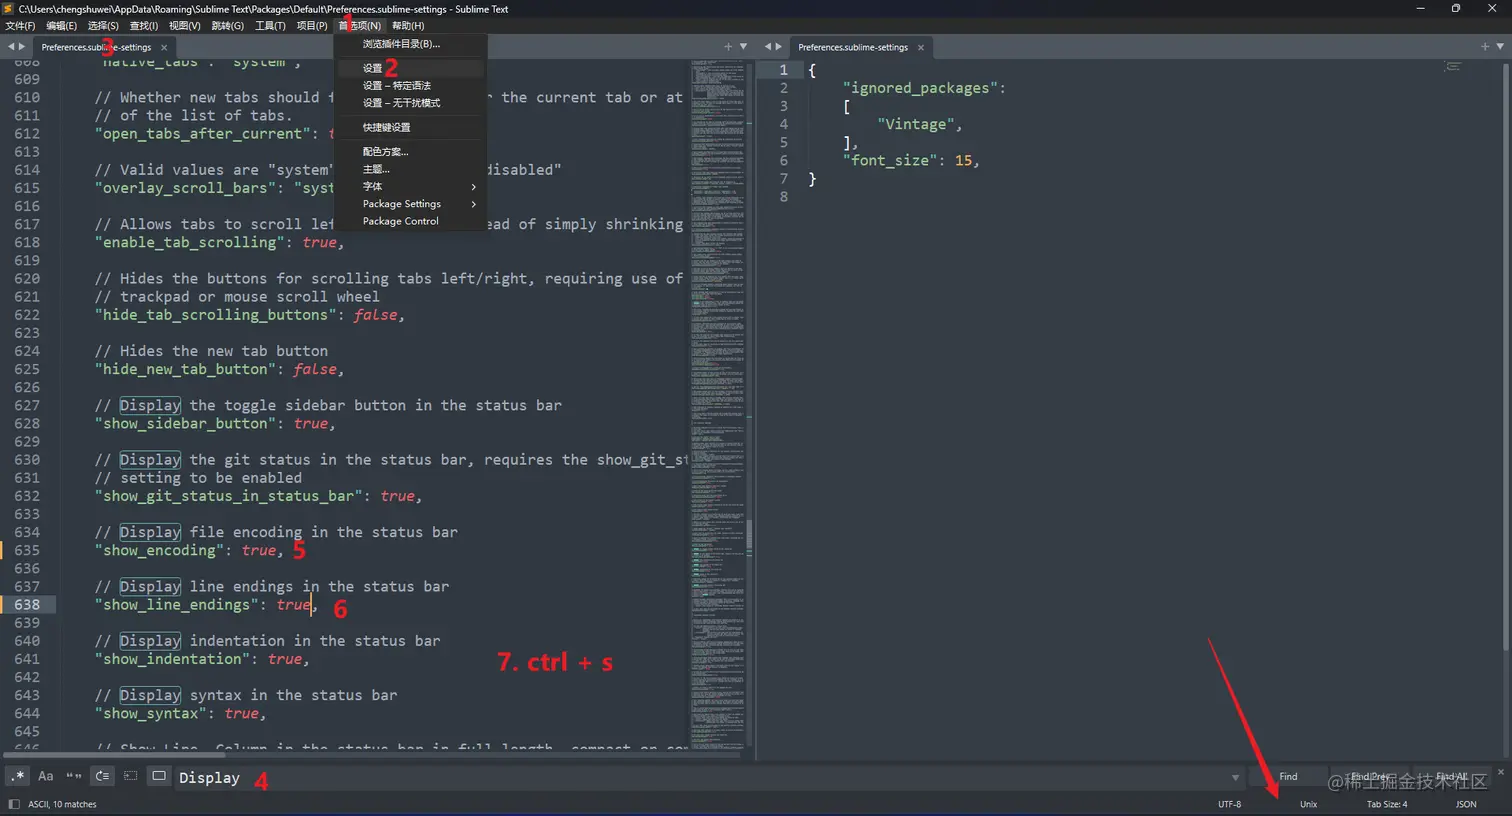Open the 视图(V) menu
Screen dimensions: 1512x816
click(185, 26)
